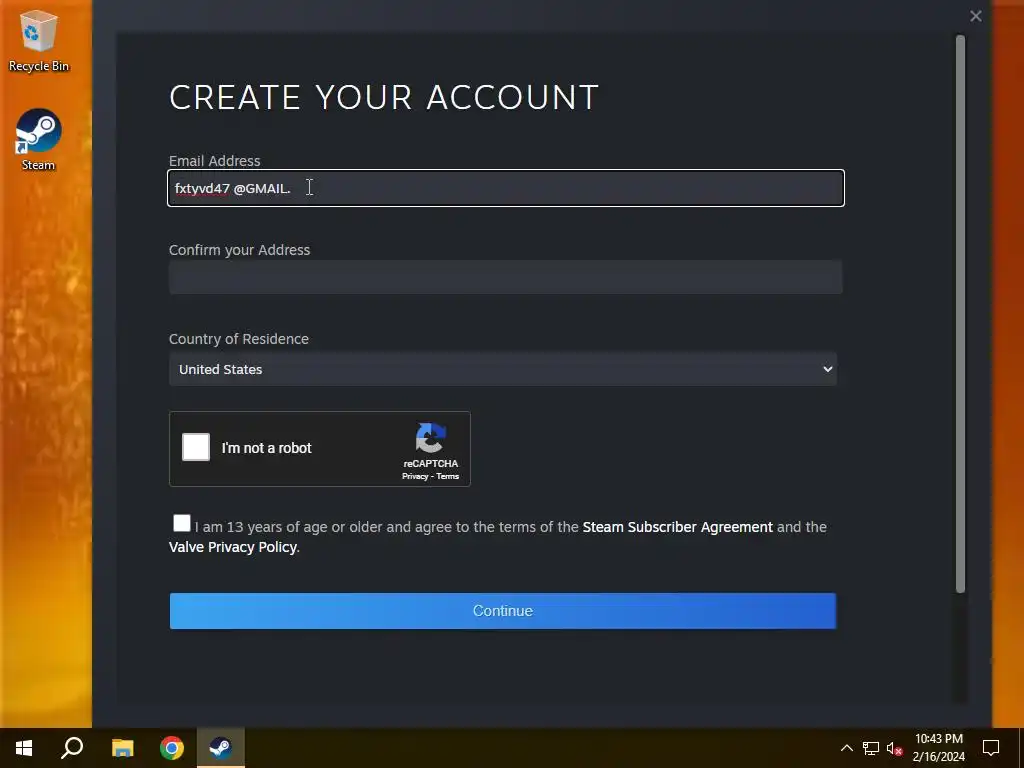This screenshot has height=768, width=1024.
Task: Open taskbar search magnifier
Action: coord(72,748)
